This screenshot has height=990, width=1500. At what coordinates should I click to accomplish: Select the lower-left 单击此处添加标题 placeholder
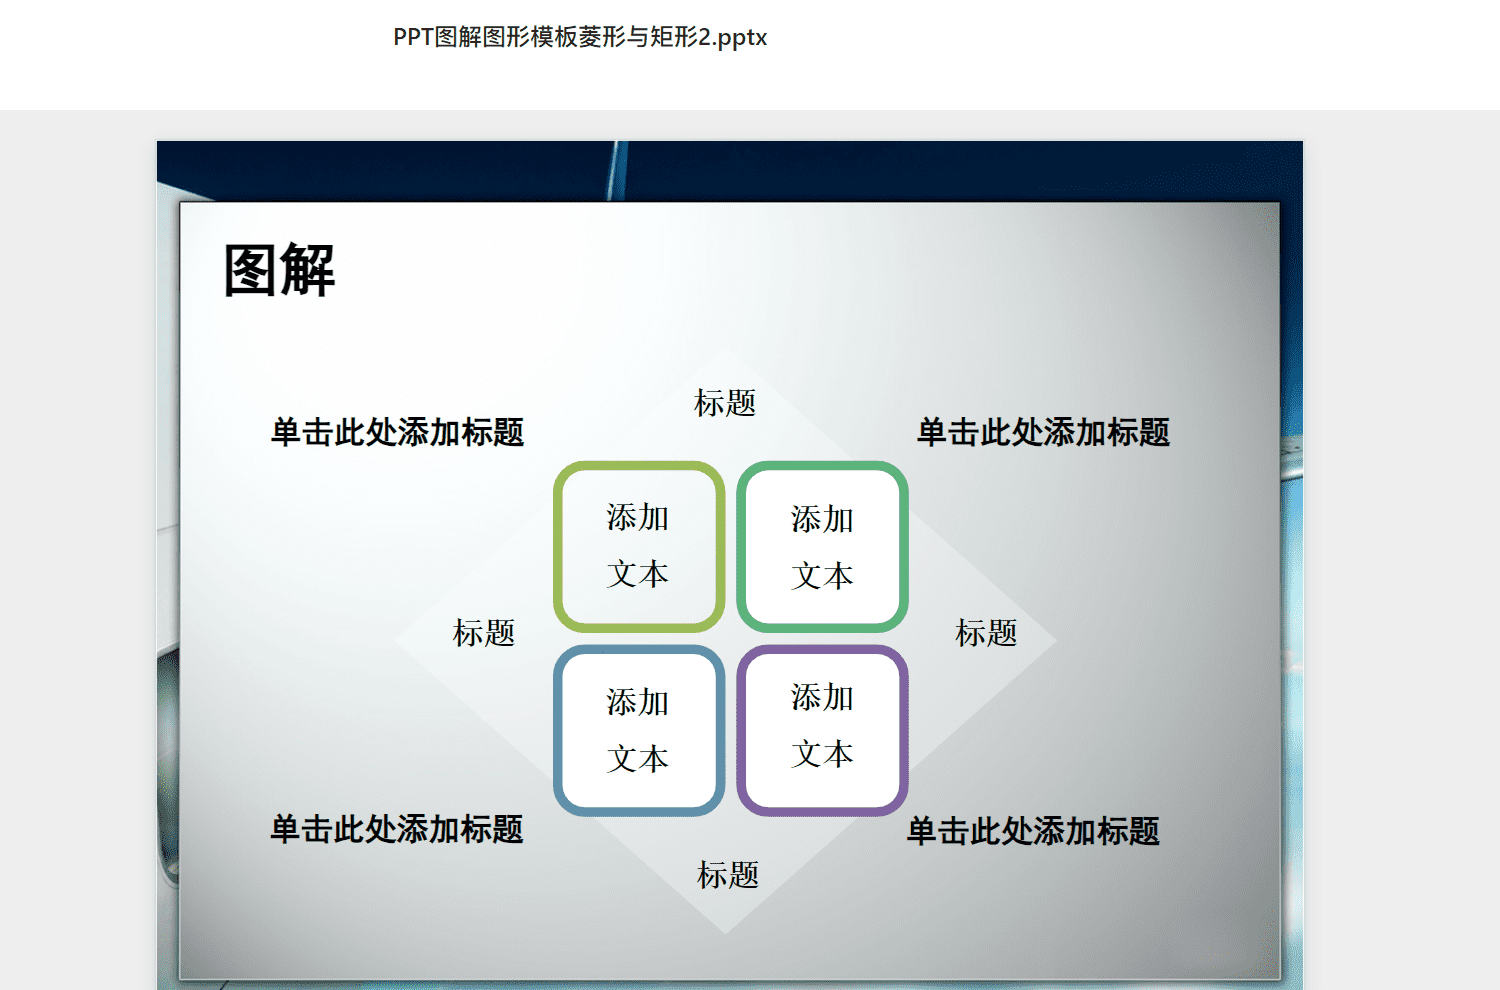pos(397,829)
